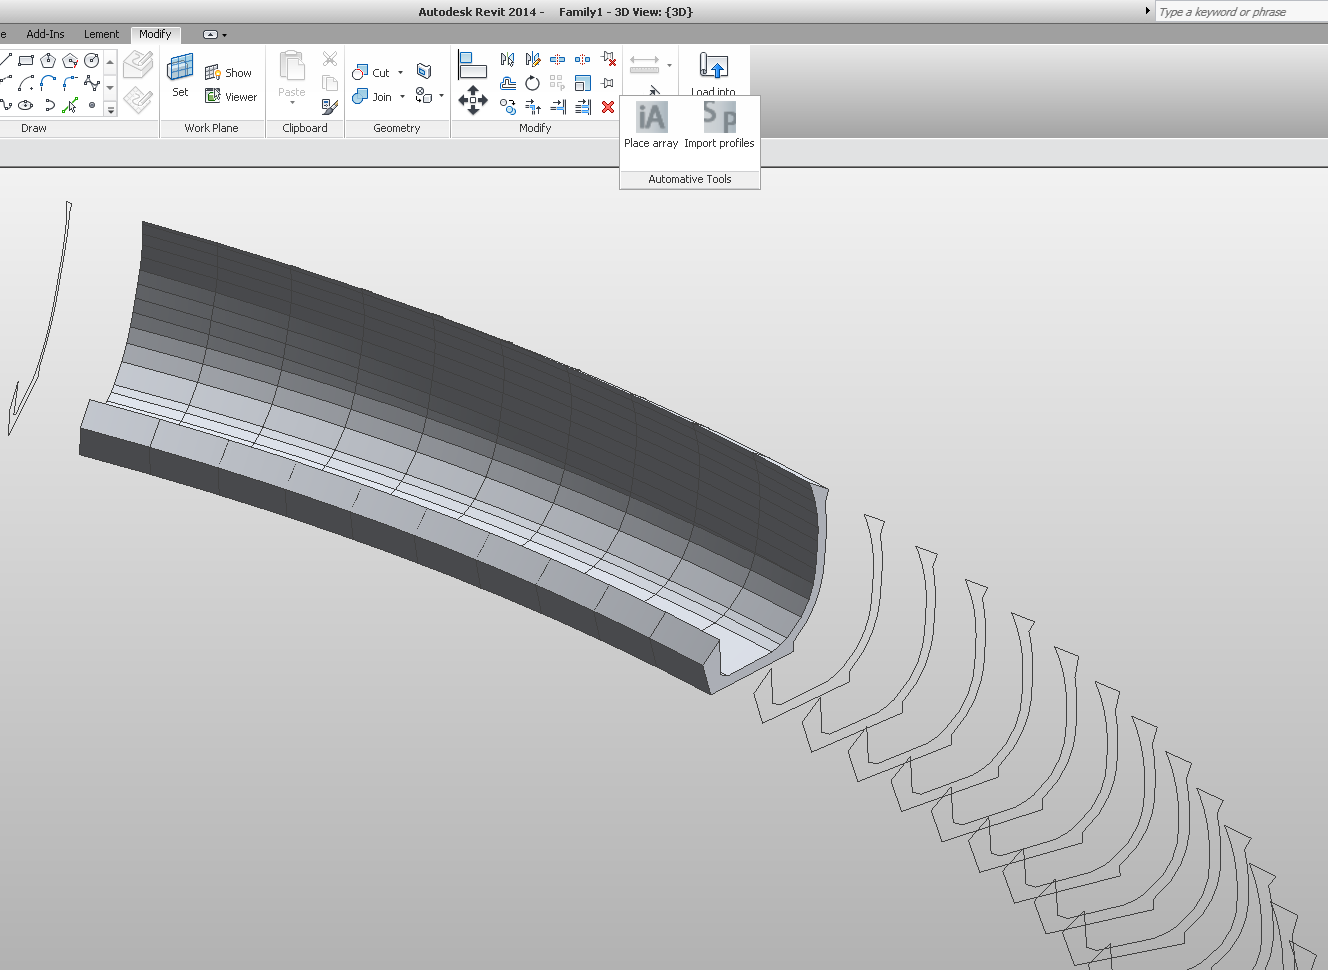Activate the Rotate tool

tap(532, 82)
